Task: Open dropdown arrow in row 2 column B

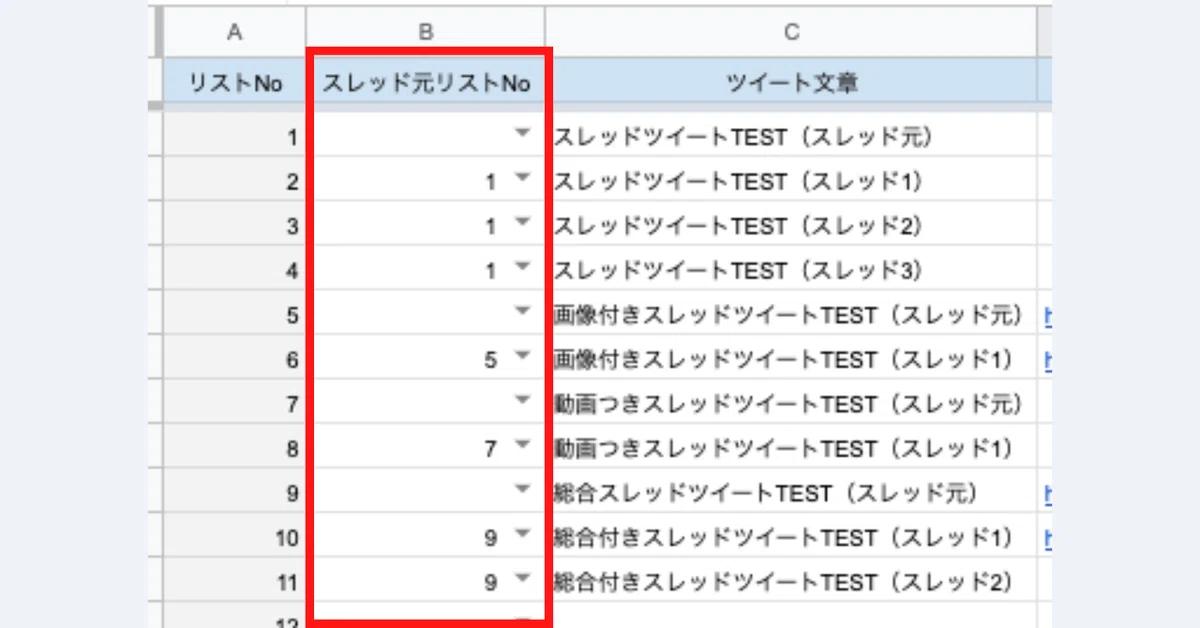Action: [x=521, y=179]
